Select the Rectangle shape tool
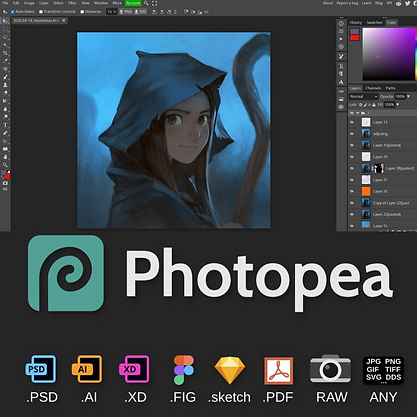This screenshot has height=417, width=417. 5,149
